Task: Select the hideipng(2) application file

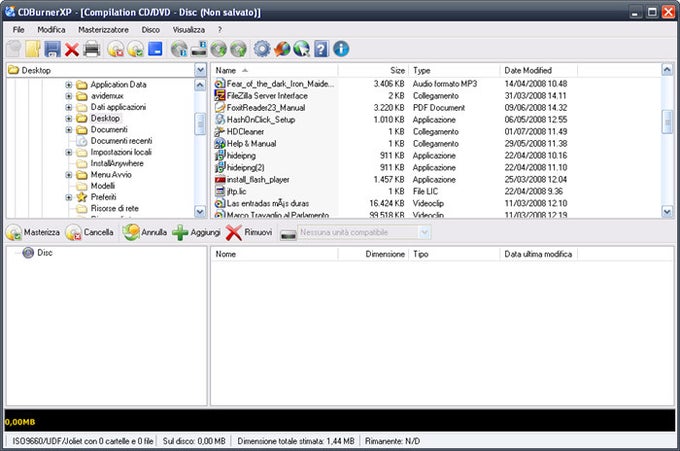Action: click(245, 167)
